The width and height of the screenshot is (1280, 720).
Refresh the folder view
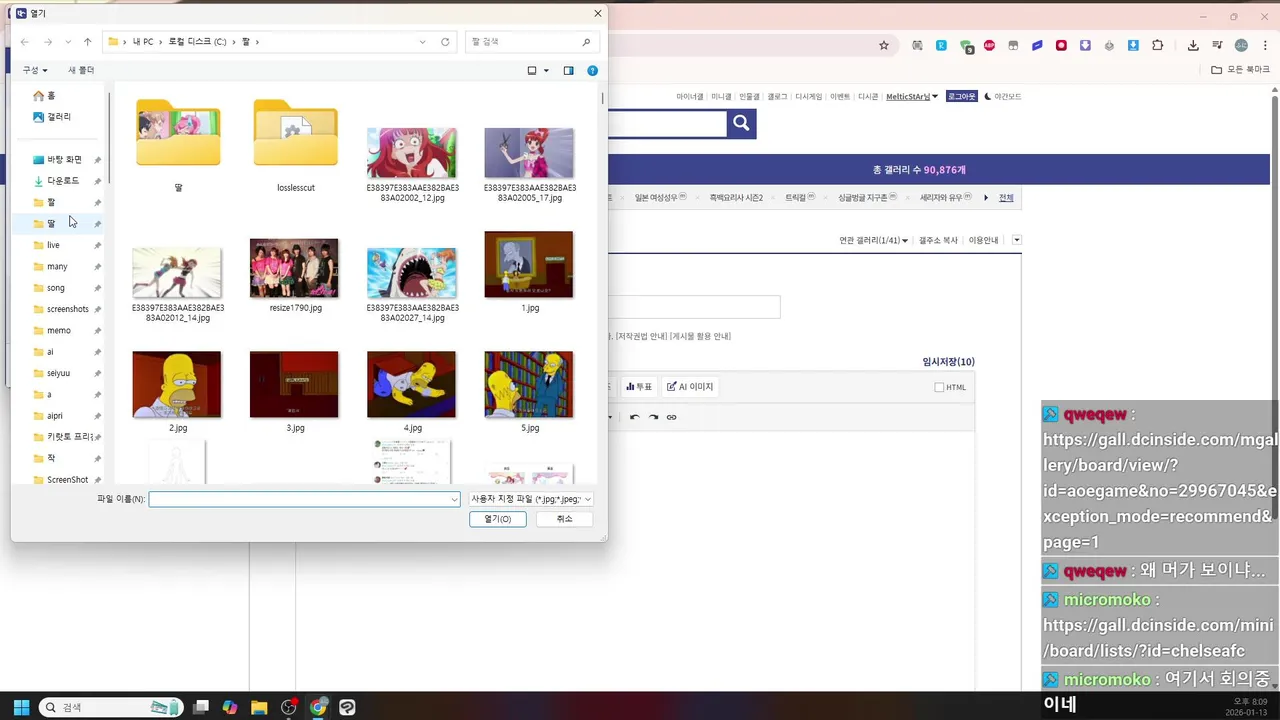[x=445, y=42]
